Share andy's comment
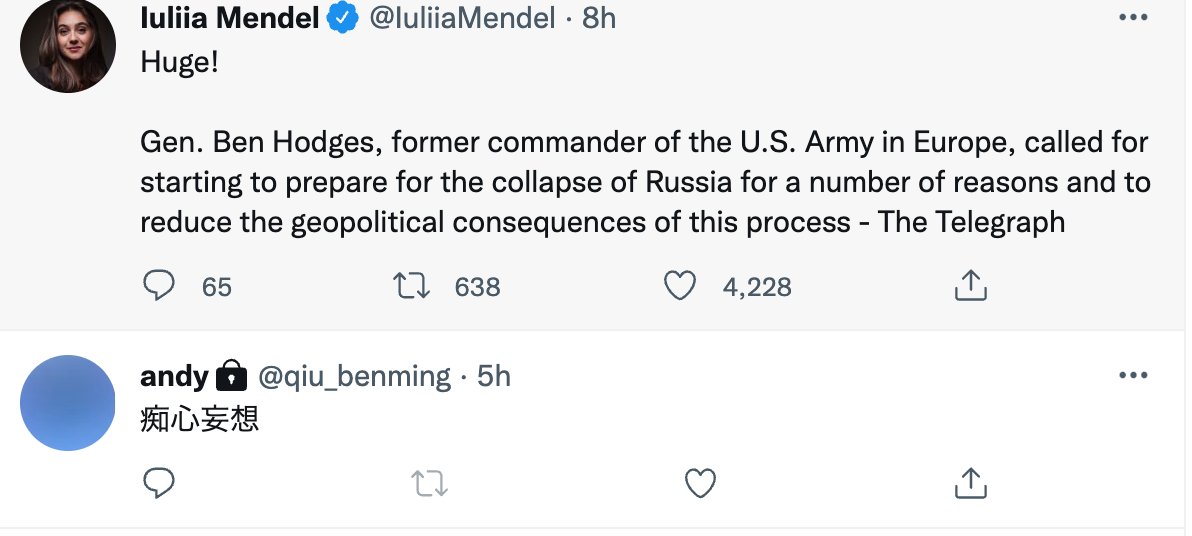Image resolution: width=1192 pixels, height=536 pixels. click(970, 484)
